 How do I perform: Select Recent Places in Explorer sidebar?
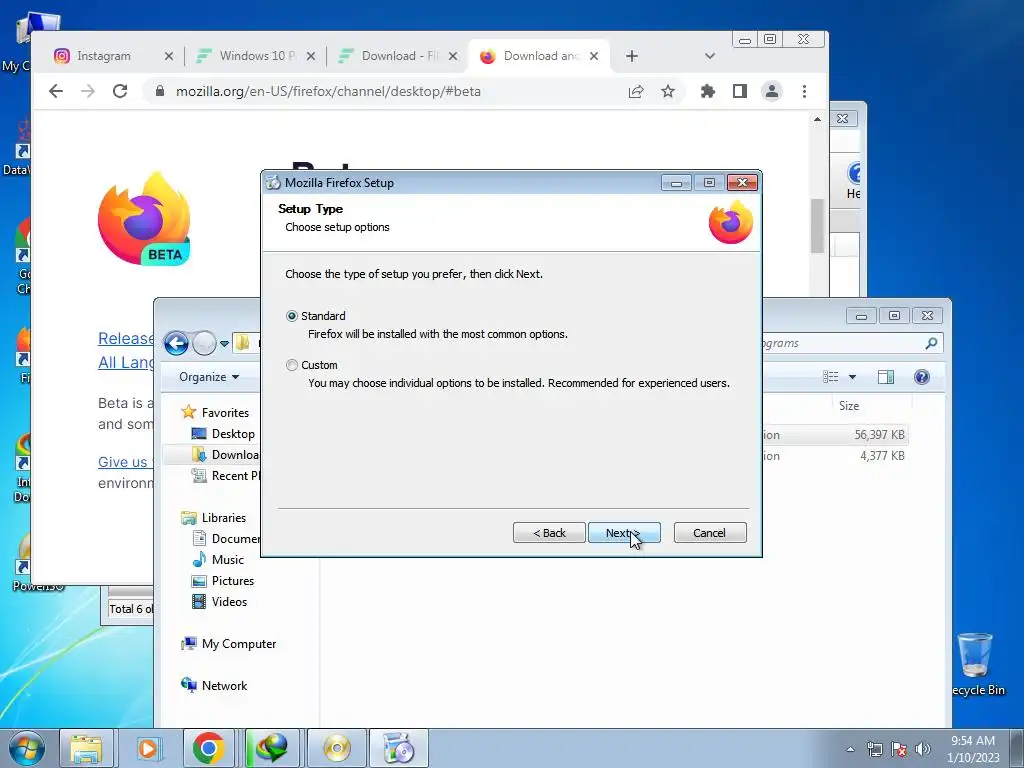[226, 475]
